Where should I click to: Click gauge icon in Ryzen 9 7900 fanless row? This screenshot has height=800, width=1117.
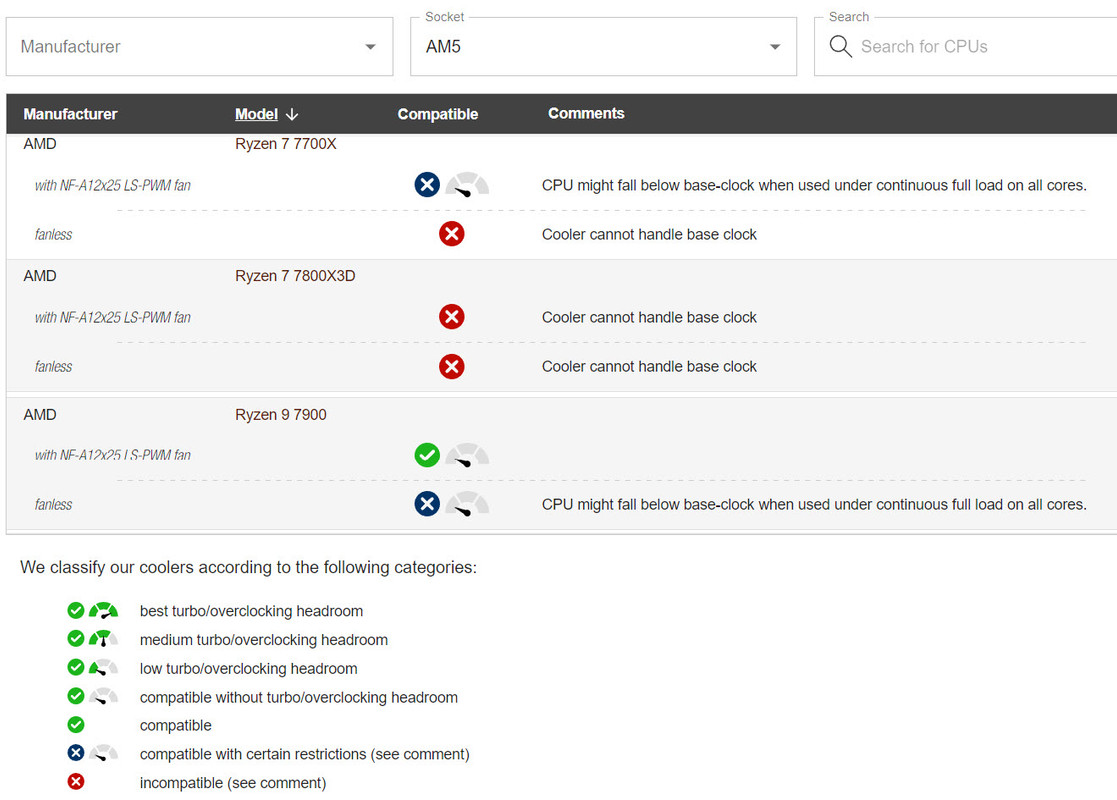coord(467,504)
